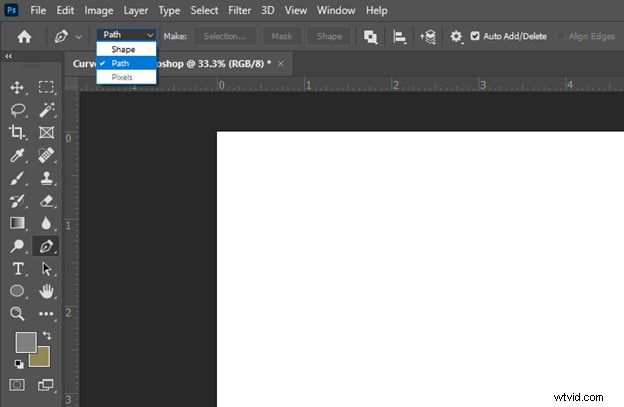
Task: Open the Edit Toolbar three-dots icon
Action: 46,314
